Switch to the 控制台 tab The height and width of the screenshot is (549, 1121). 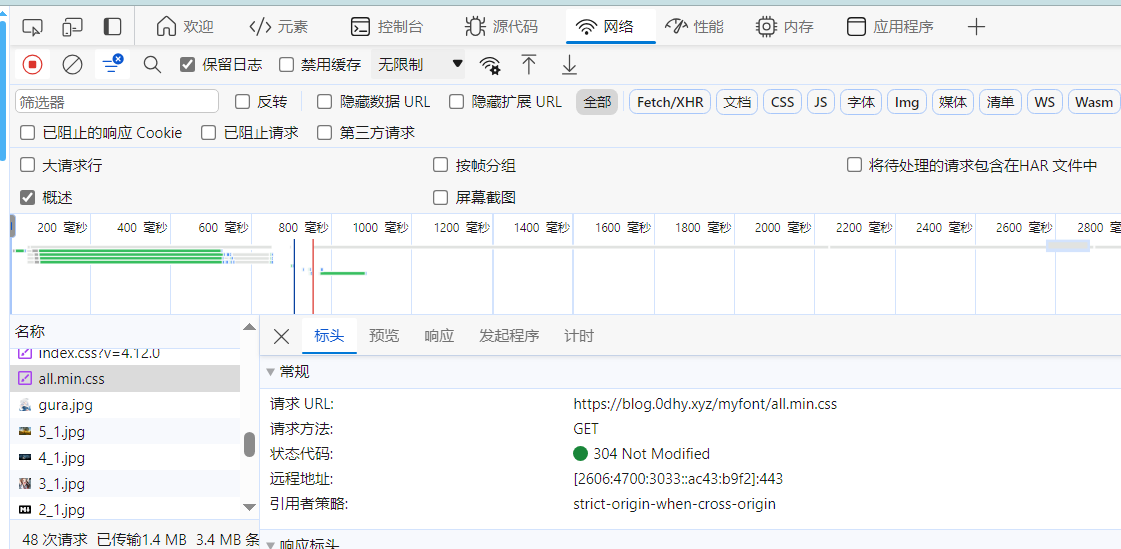(x=387, y=27)
